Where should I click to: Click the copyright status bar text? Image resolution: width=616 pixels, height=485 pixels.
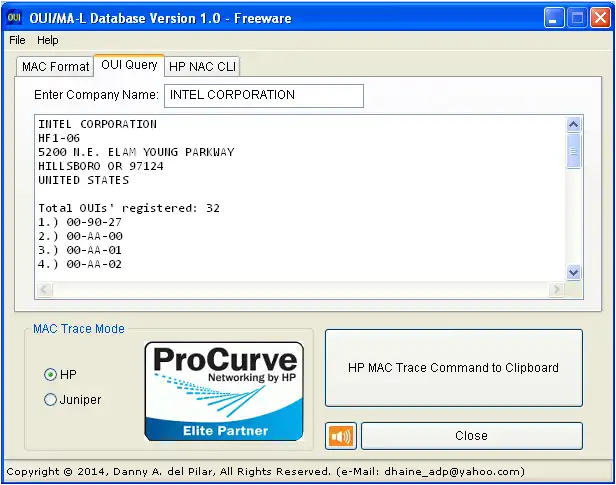tap(266, 472)
